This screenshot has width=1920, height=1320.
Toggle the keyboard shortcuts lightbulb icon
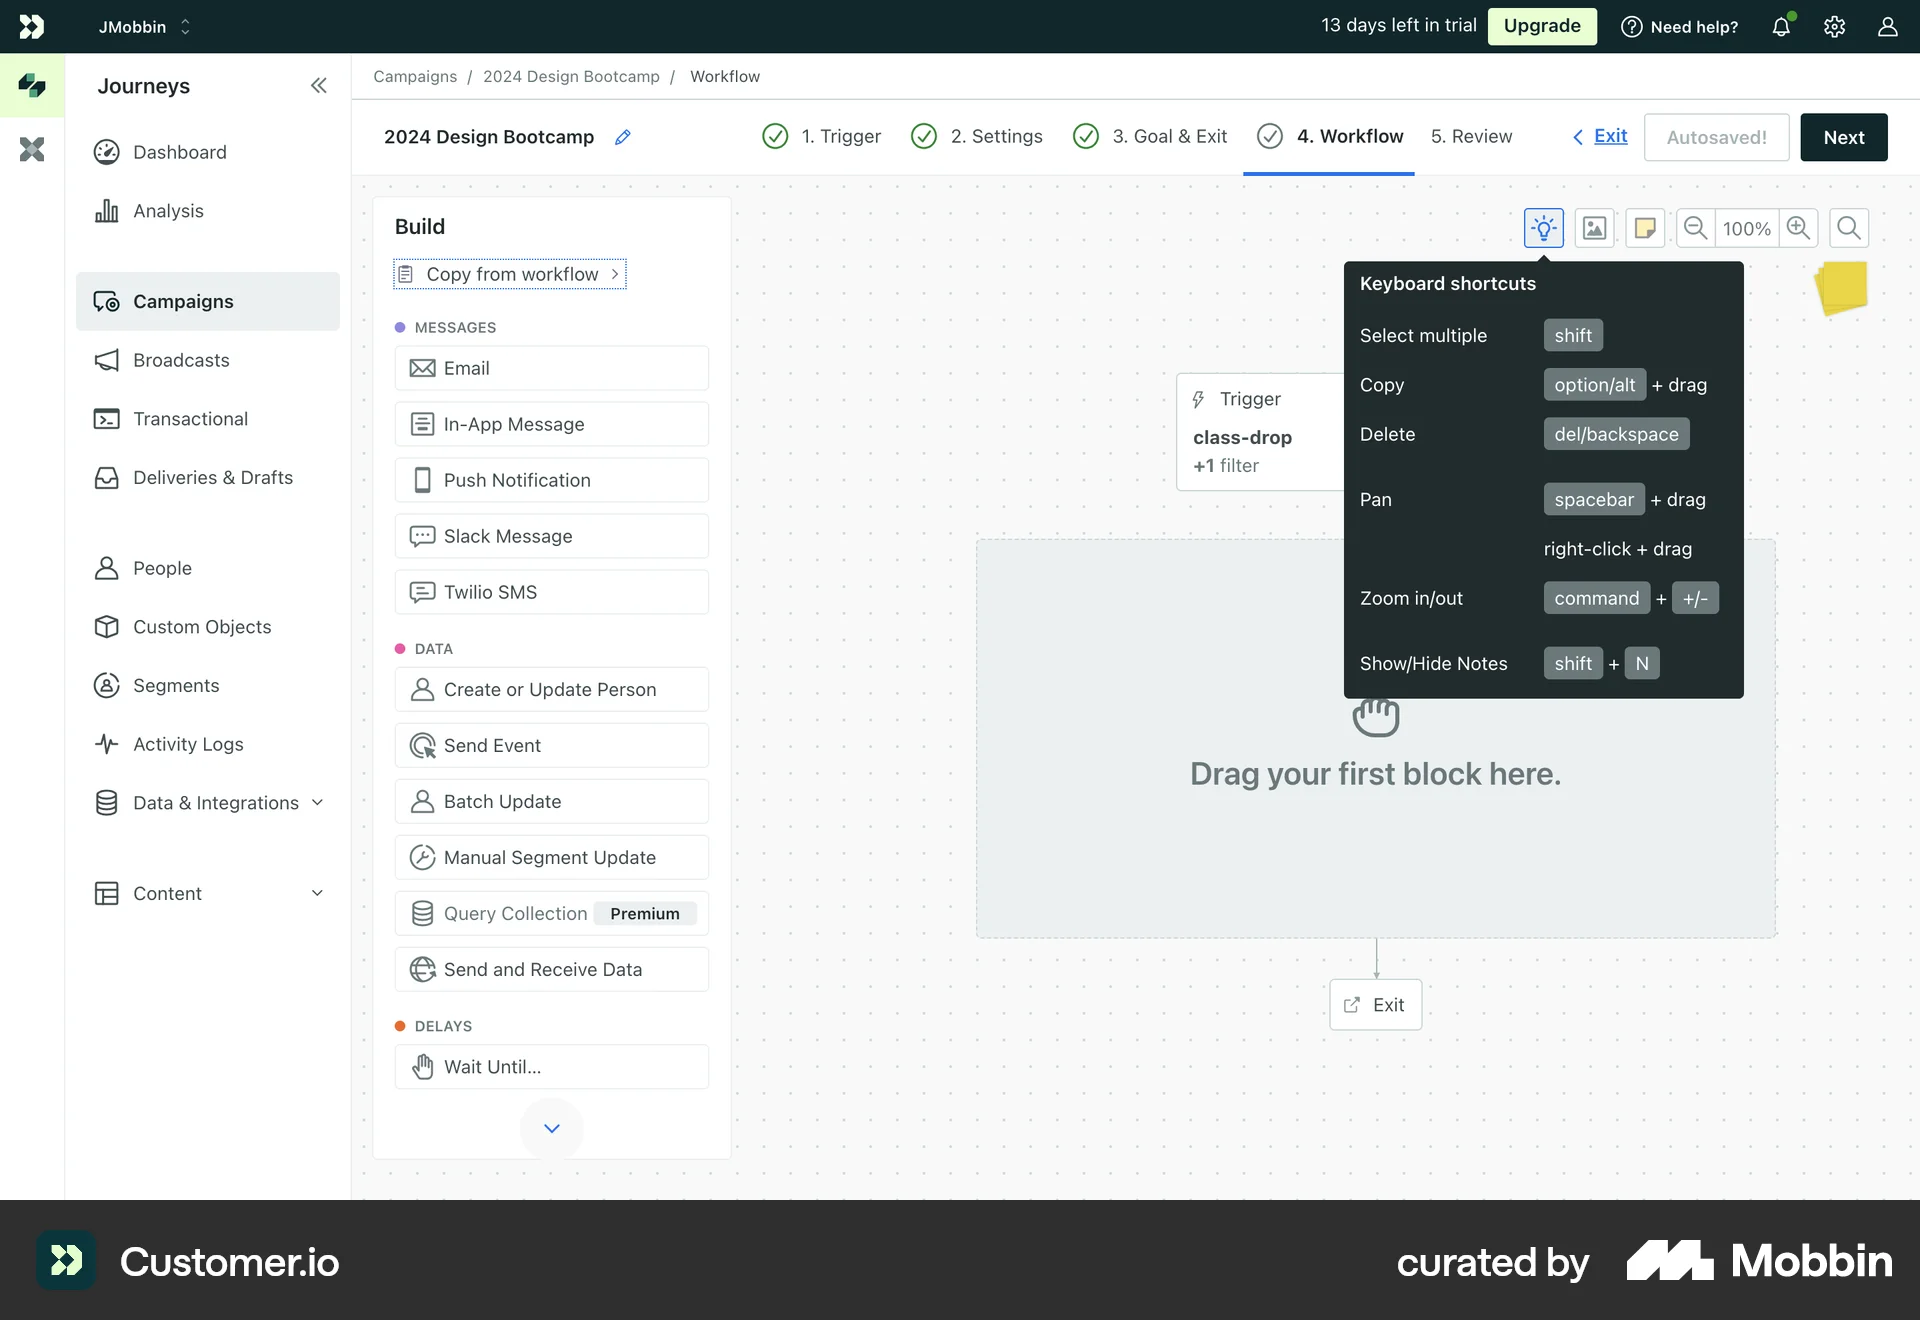pyautogui.click(x=1543, y=228)
